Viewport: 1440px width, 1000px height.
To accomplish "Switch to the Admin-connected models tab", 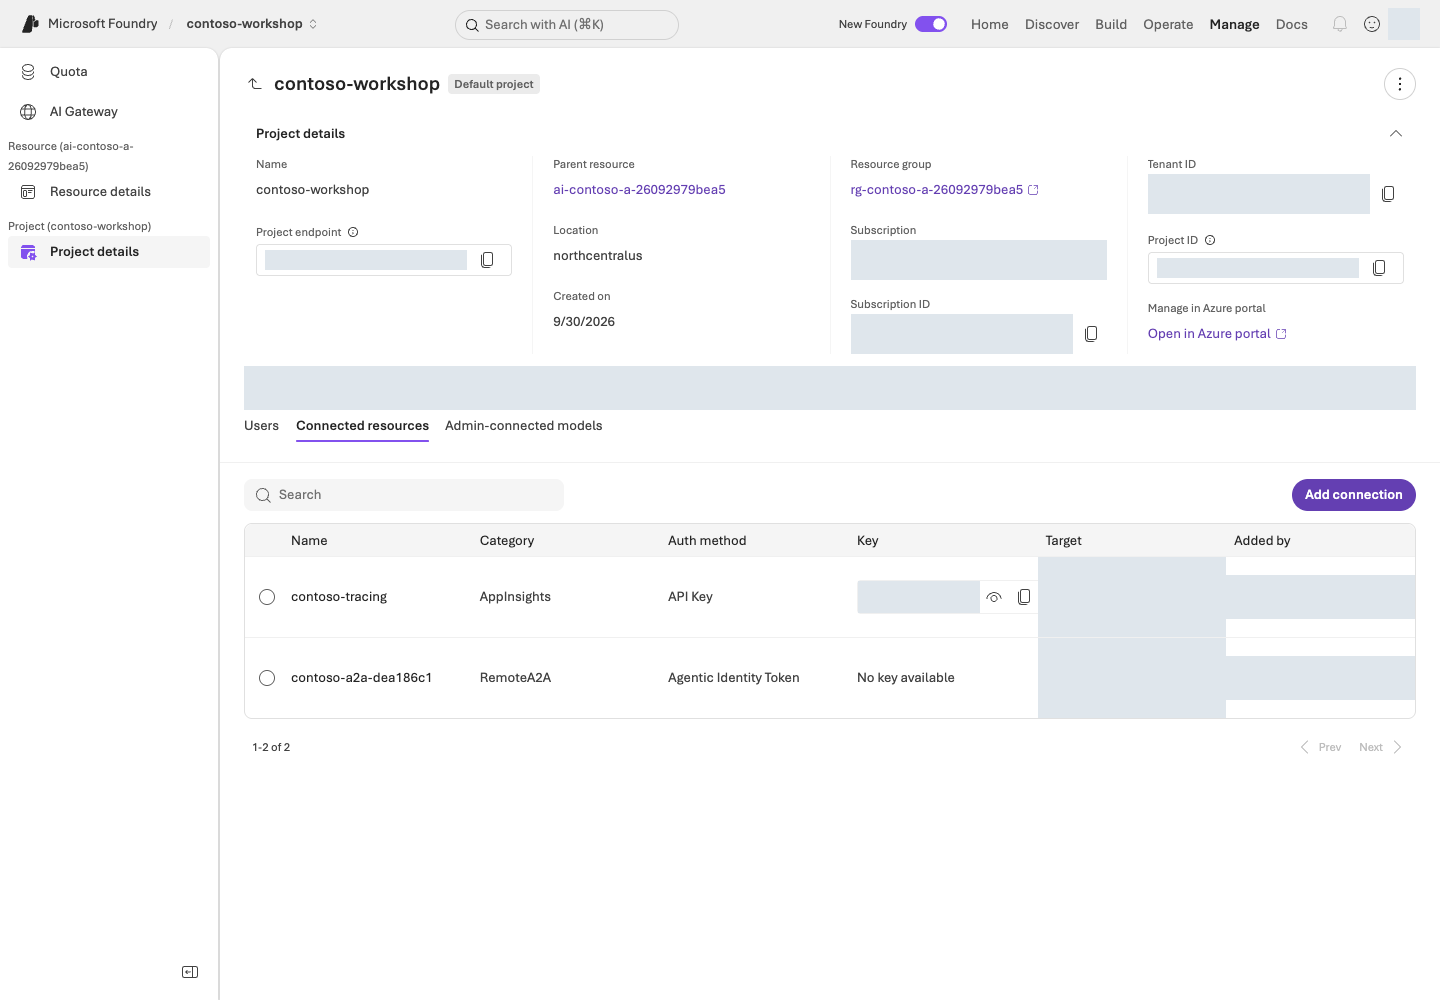I will (523, 426).
